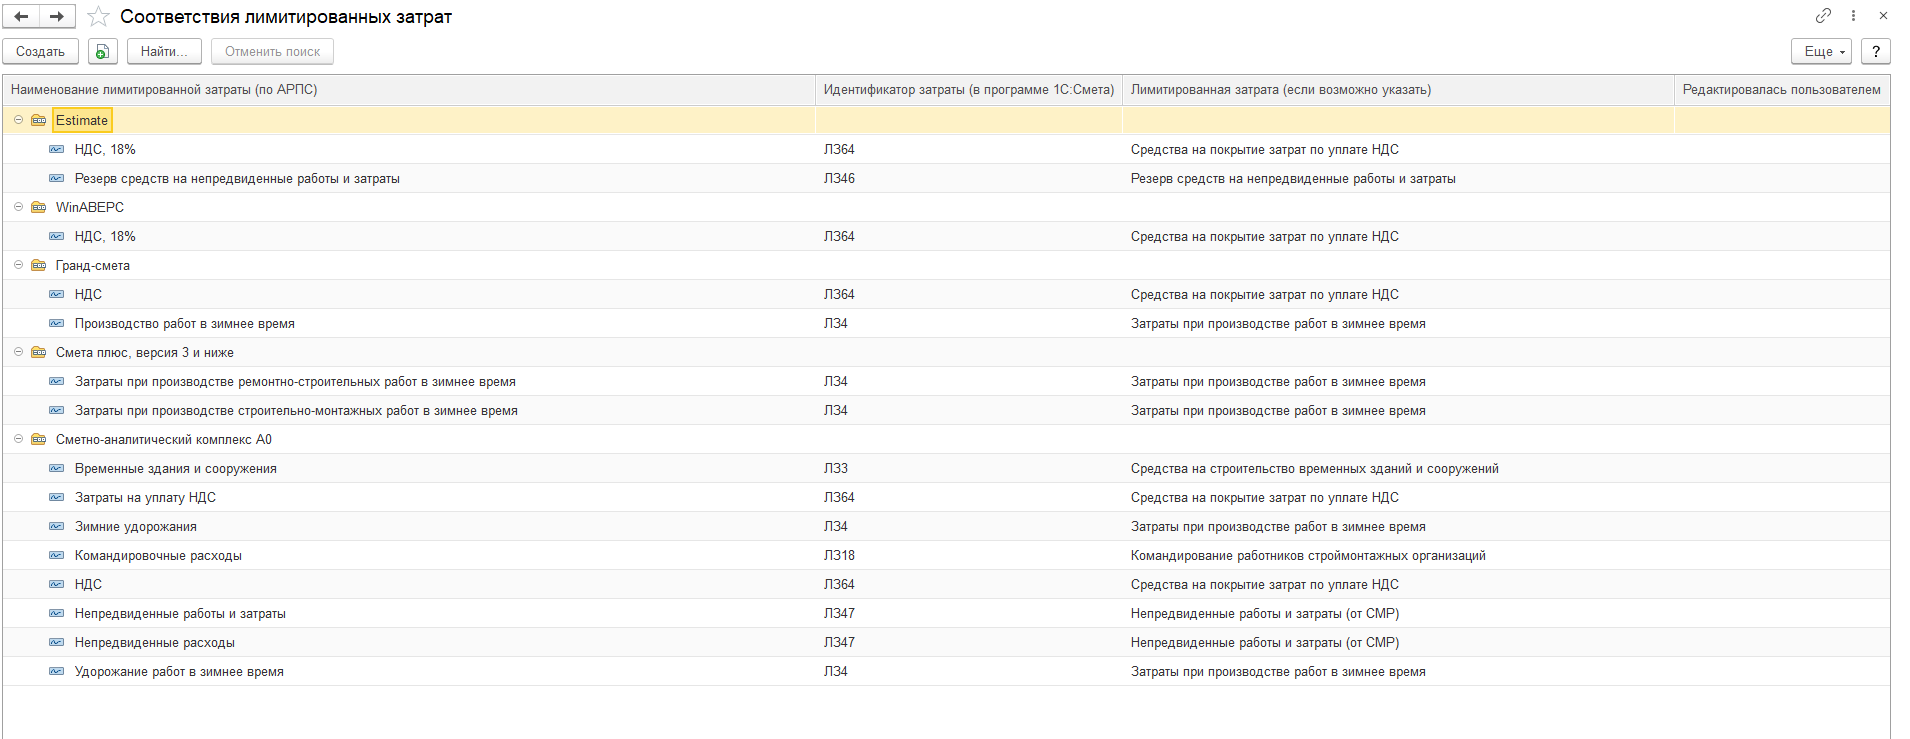1910x739 pixels.
Task: Click Редактировалась пользователем column header
Action: 1782,90
